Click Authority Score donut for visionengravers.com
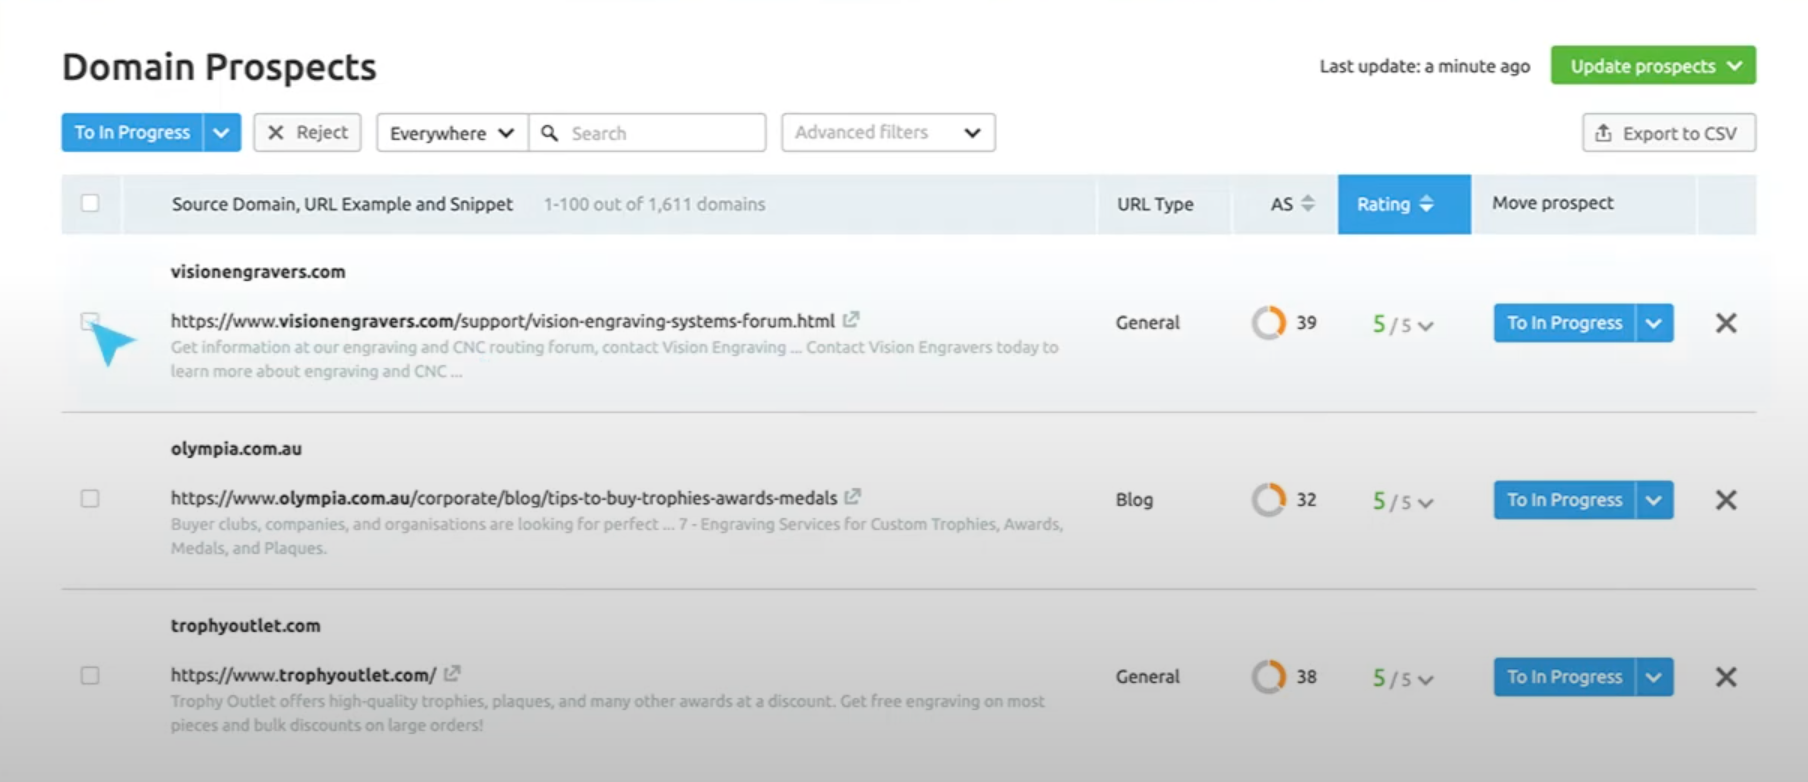Screen dimensions: 1808x782 click(1269, 323)
